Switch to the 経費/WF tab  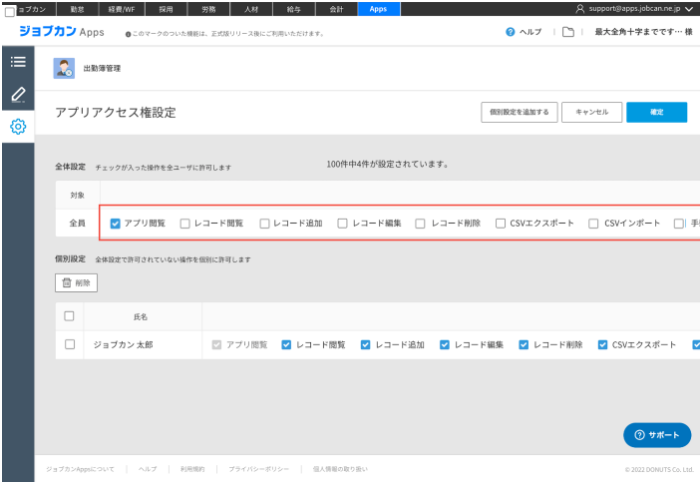tap(122, 8)
